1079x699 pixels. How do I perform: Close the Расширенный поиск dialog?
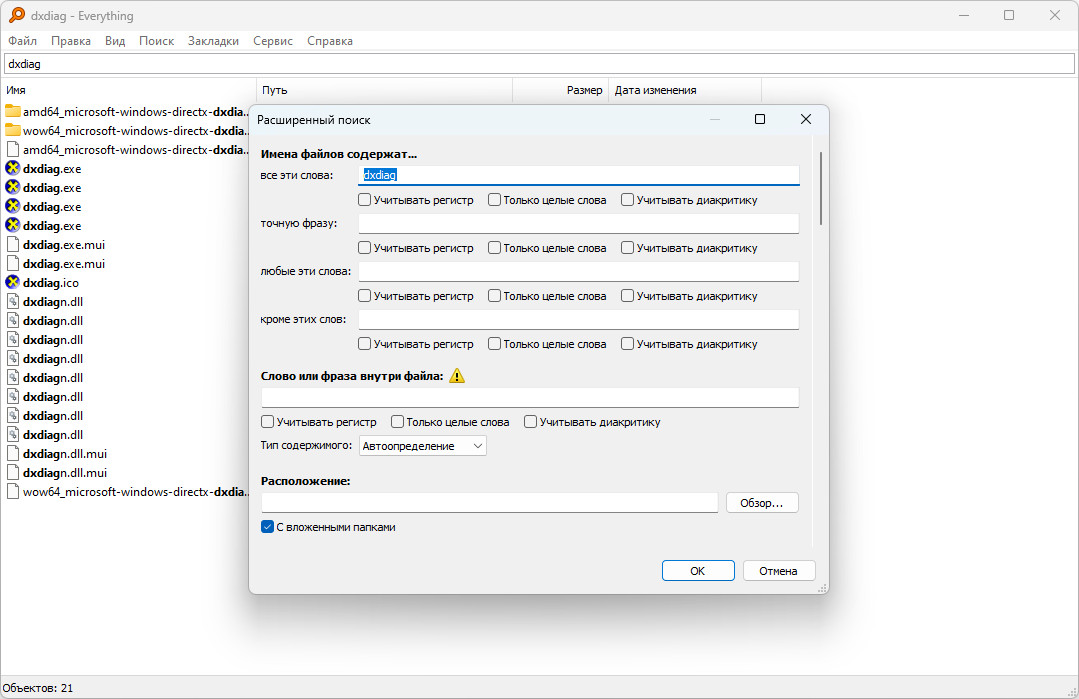806,119
